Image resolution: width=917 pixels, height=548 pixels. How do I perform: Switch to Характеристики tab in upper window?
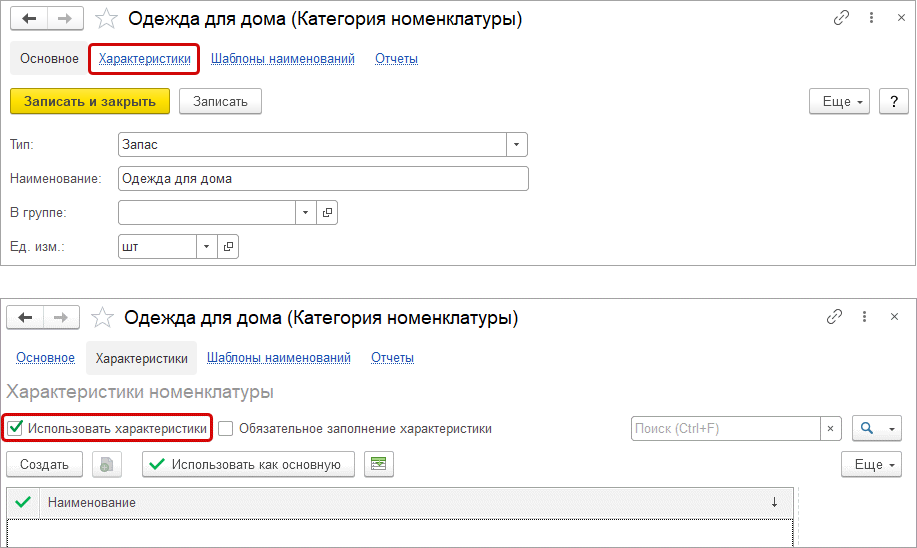[x=144, y=58]
